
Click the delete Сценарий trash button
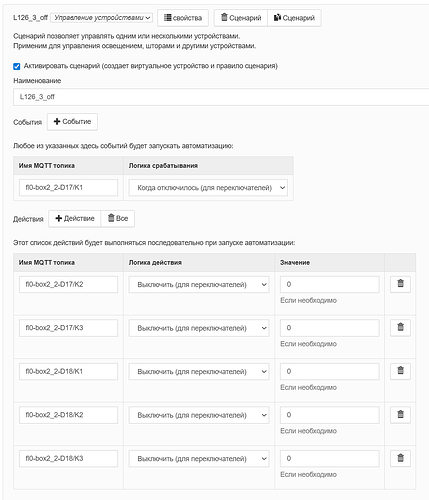pyautogui.click(x=241, y=18)
